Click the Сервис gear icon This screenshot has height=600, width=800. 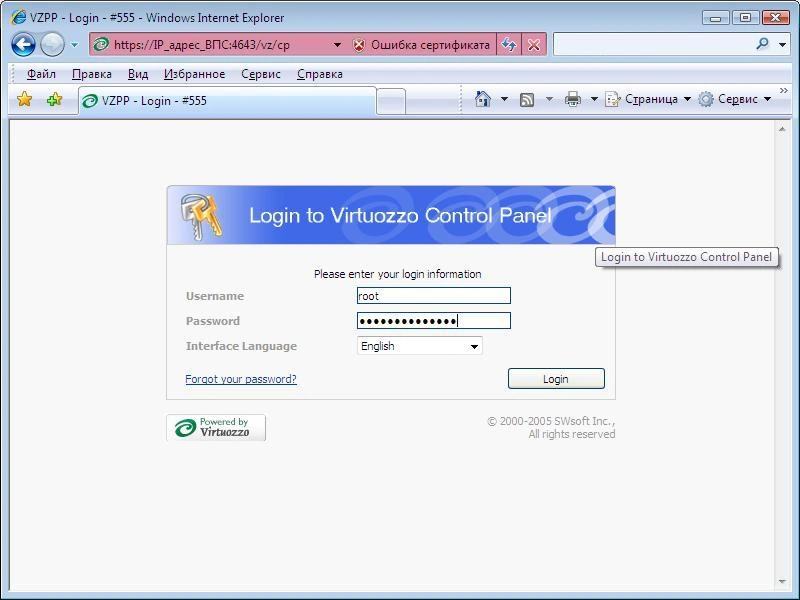[x=706, y=99]
